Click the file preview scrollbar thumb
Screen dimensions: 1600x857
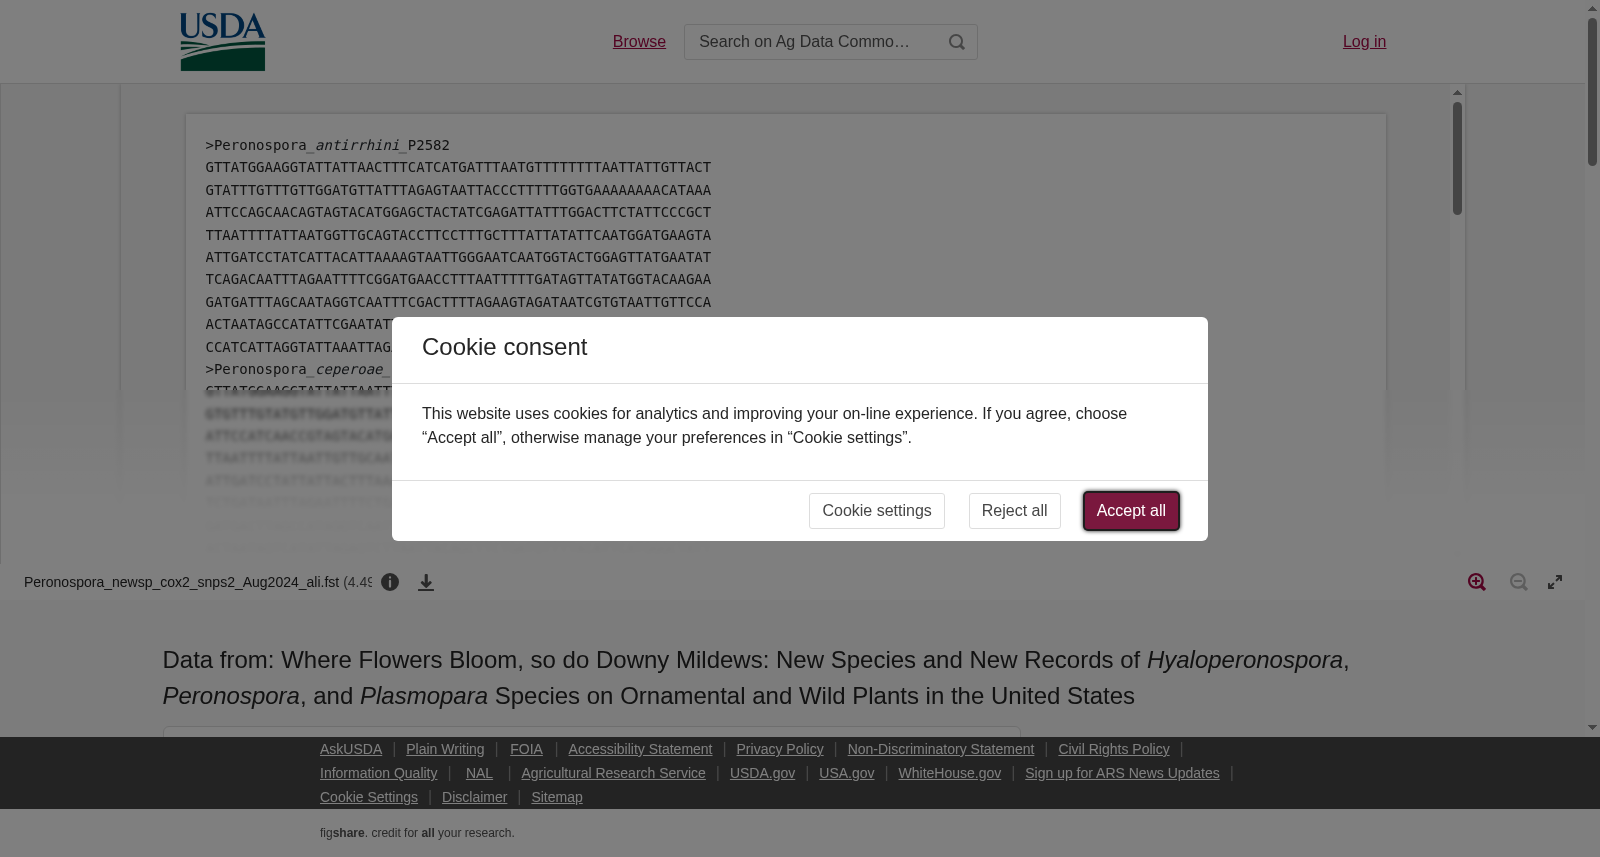[x=1457, y=158]
